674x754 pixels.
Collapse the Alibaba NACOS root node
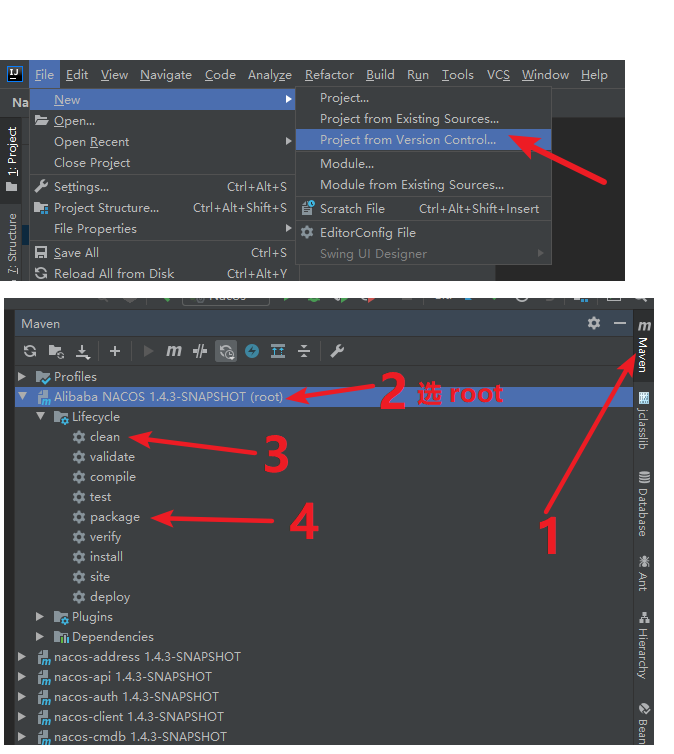[x=22, y=396]
